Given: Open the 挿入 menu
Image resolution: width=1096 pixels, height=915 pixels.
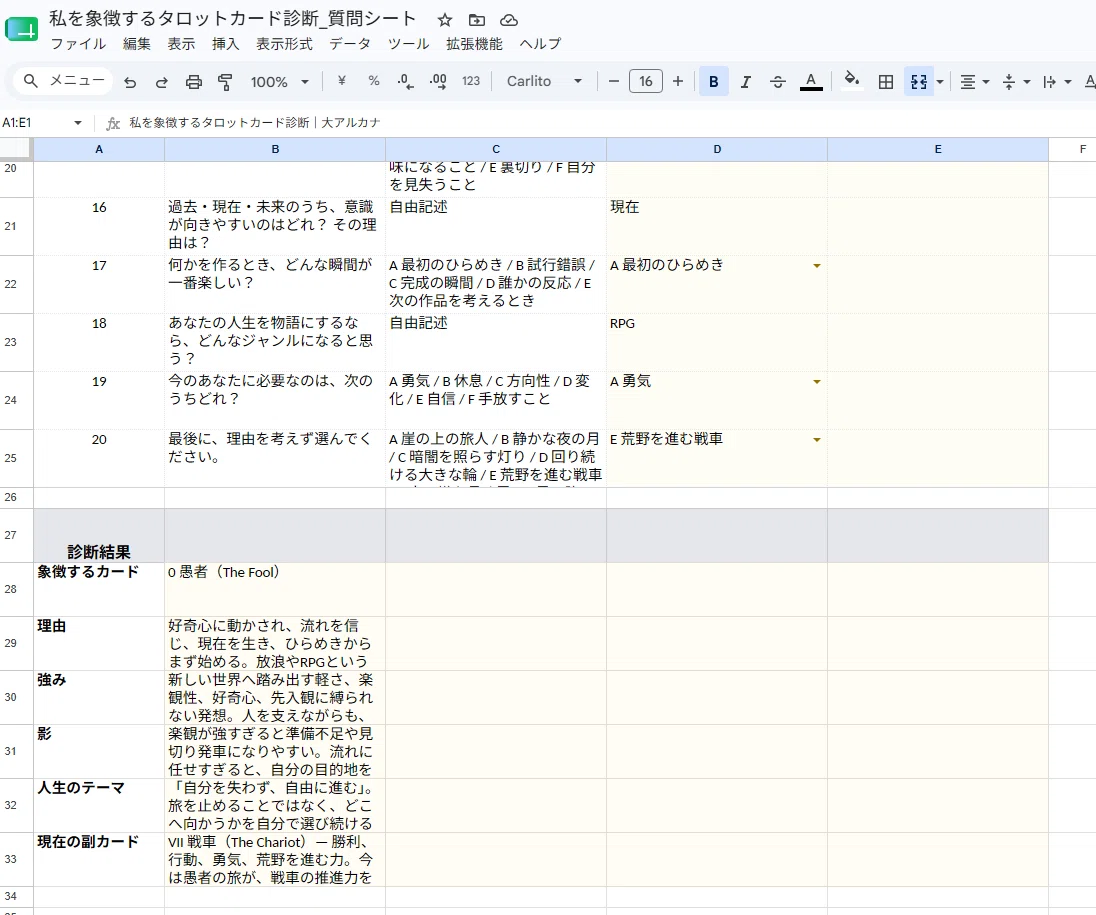Looking at the screenshot, I should (225, 43).
